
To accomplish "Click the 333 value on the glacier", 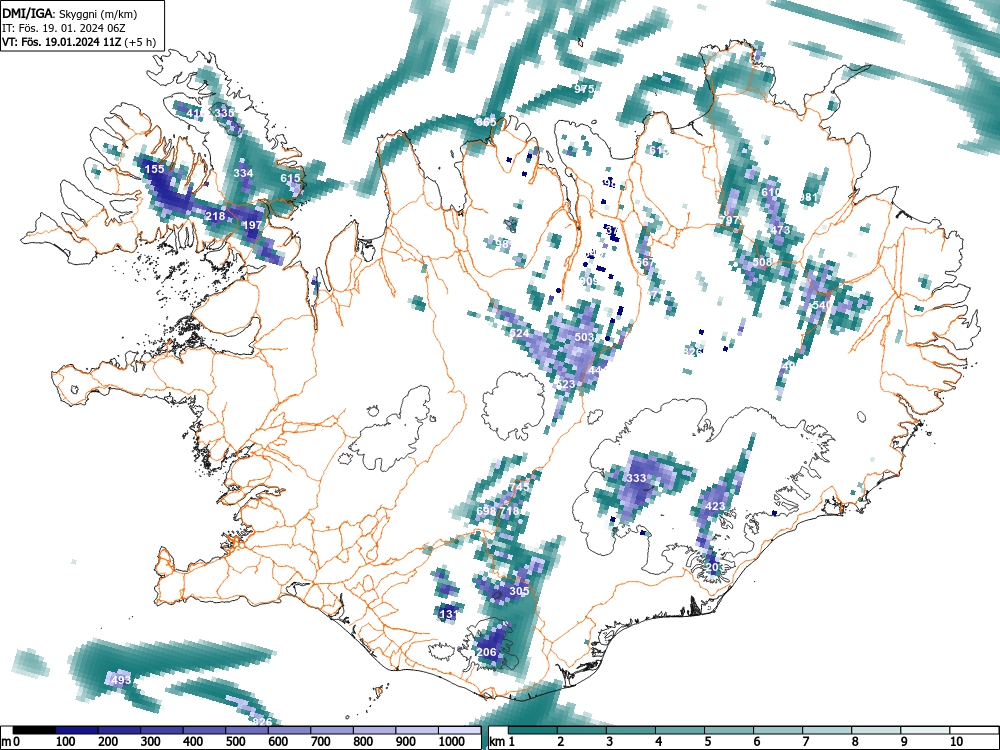I will [x=636, y=478].
